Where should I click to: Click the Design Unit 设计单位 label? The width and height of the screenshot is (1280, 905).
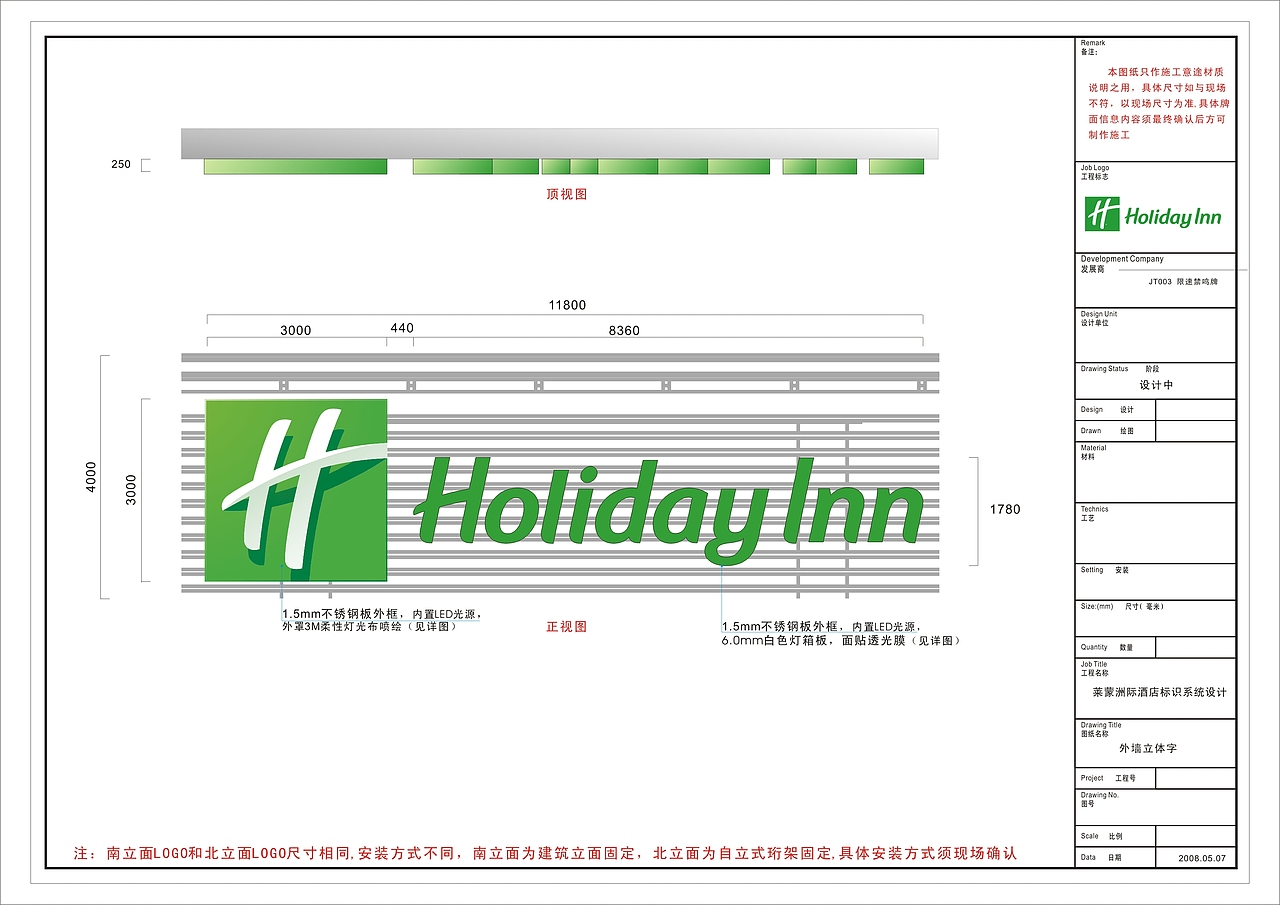pyautogui.click(x=1099, y=318)
